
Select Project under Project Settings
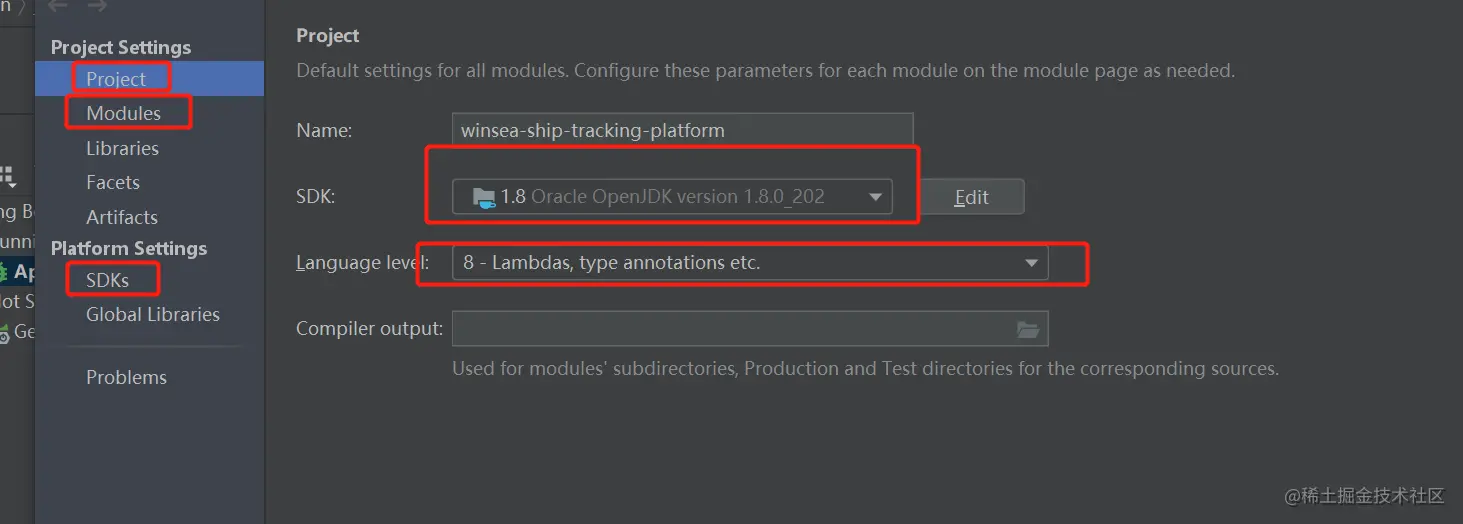point(116,79)
